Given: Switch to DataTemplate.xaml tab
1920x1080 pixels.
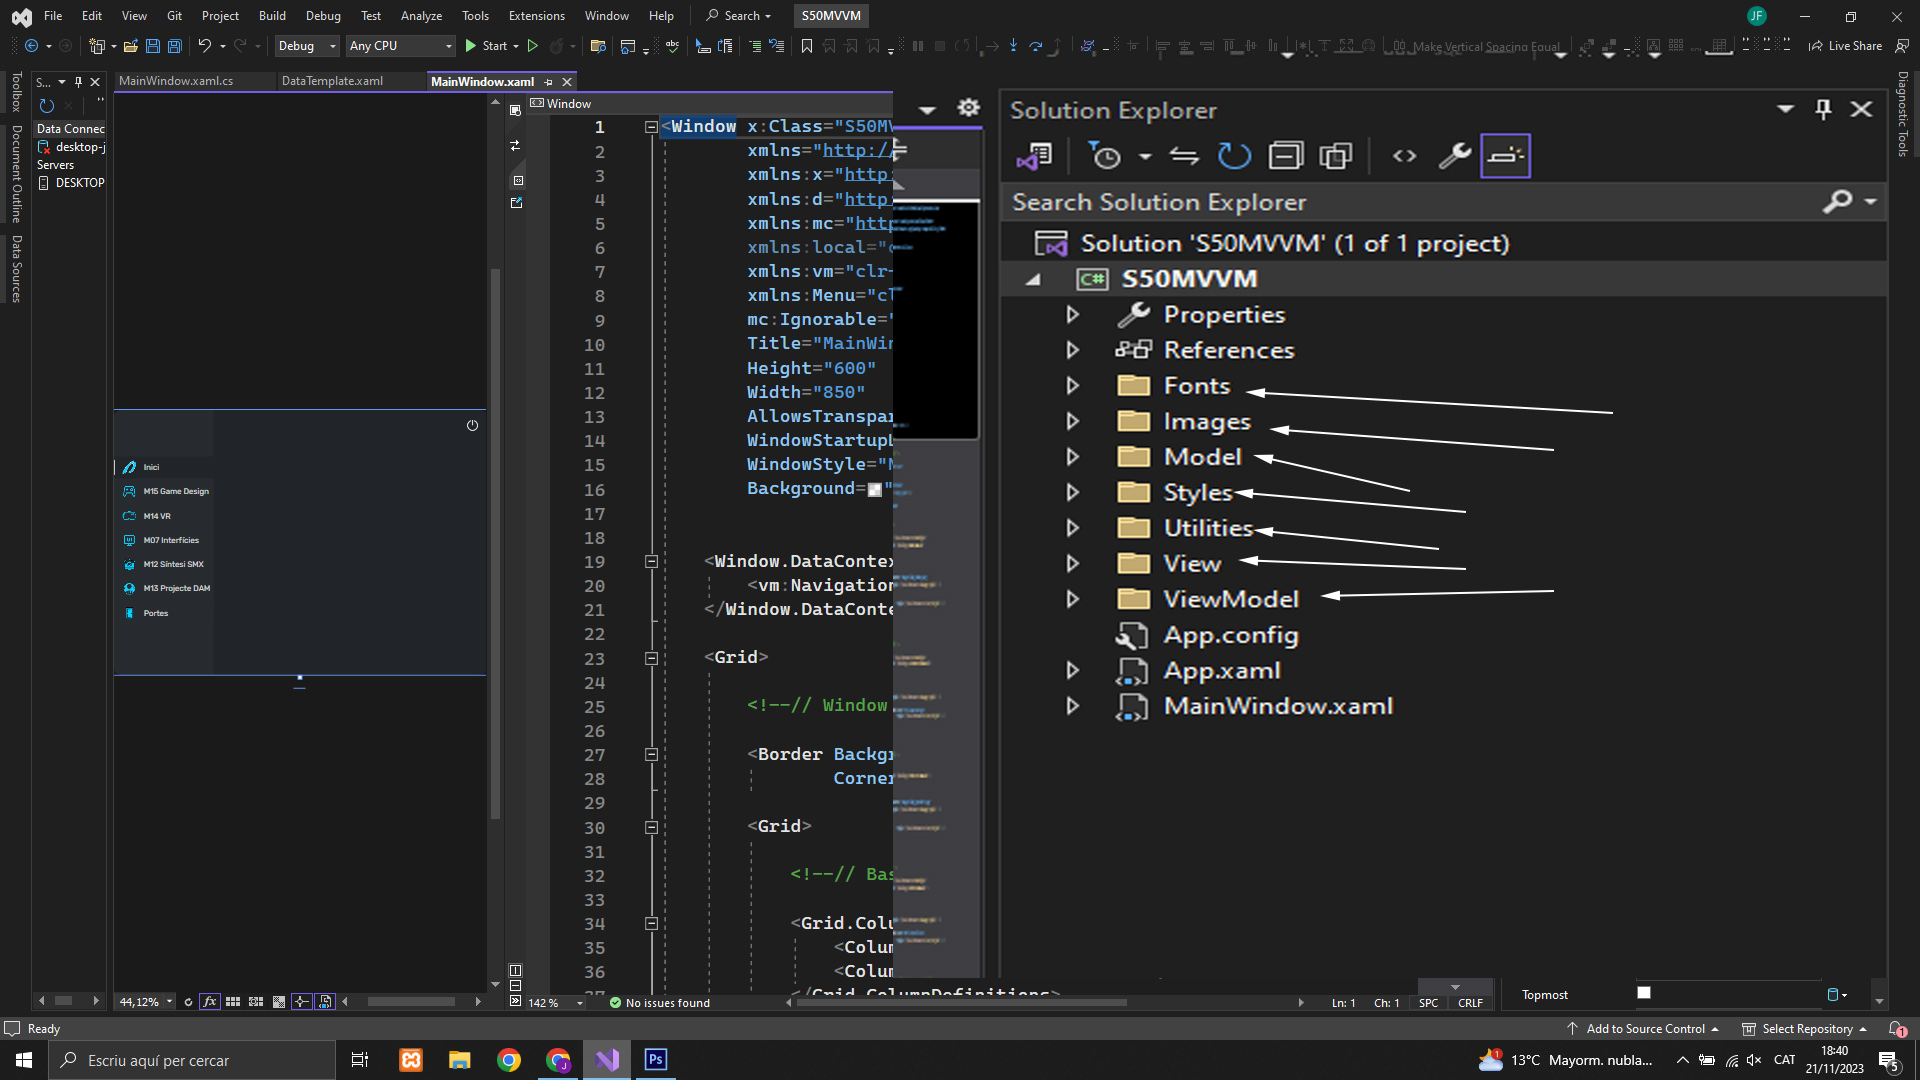Looking at the screenshot, I should tap(332, 81).
